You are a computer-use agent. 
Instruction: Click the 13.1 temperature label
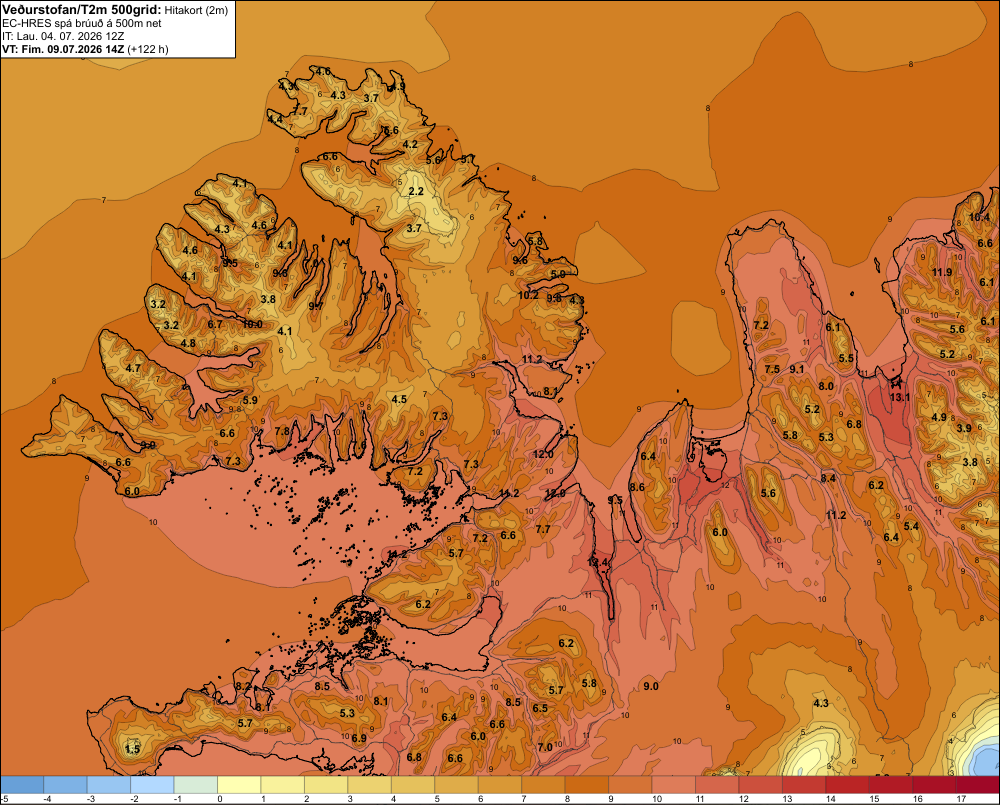[x=900, y=397]
